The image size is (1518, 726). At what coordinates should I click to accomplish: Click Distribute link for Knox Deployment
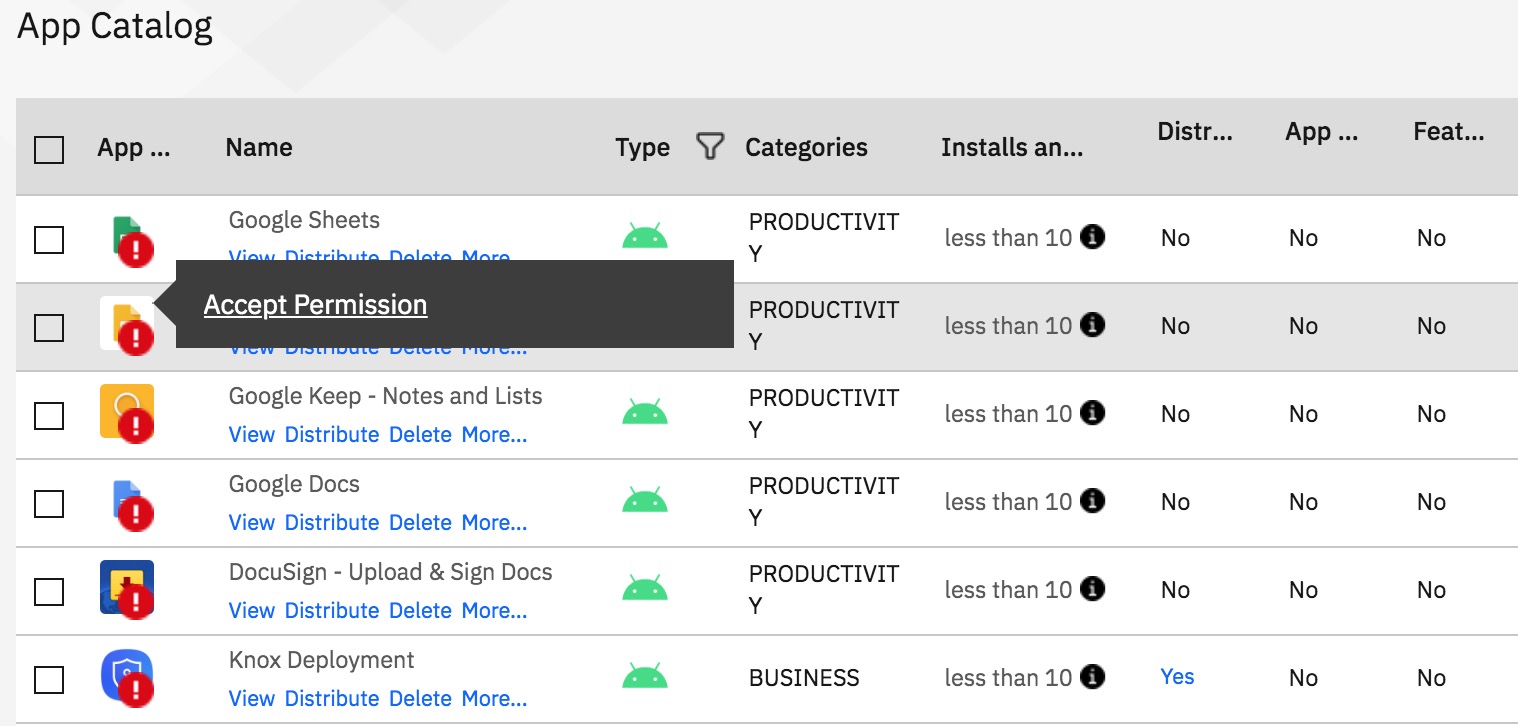[332, 699]
